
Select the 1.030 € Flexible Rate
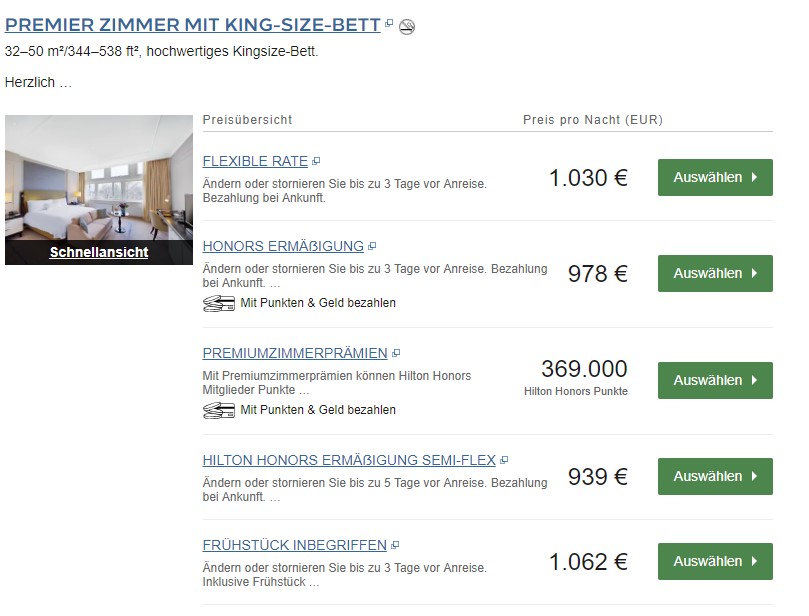click(x=715, y=178)
